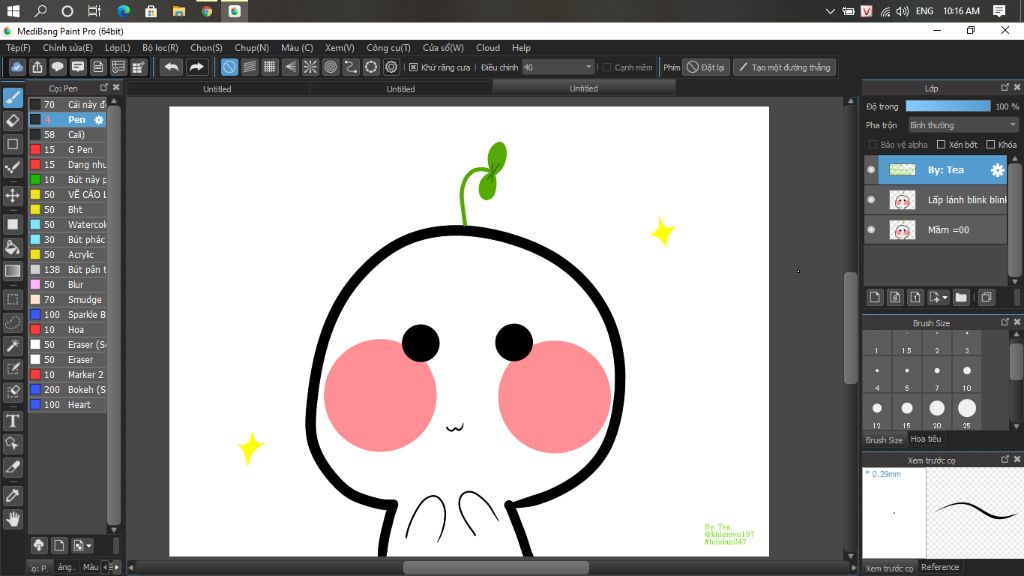Select the Lấp lánh blink blink layer thumbnail
Screen dimensions: 1024x576
point(902,200)
